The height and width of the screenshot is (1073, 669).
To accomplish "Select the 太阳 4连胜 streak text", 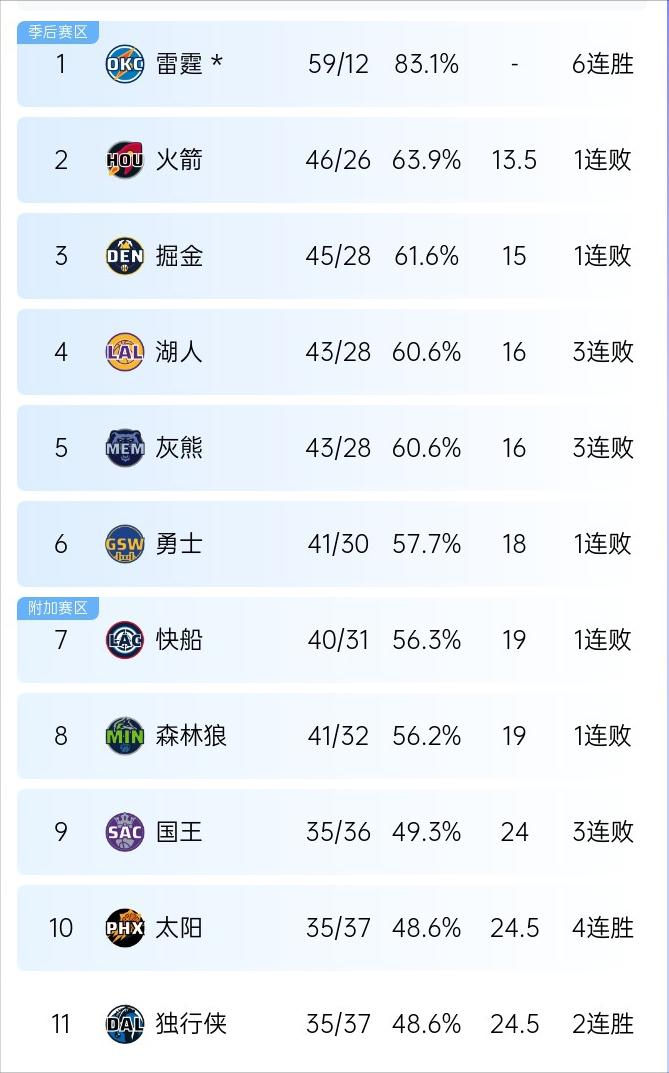I will [603, 928].
